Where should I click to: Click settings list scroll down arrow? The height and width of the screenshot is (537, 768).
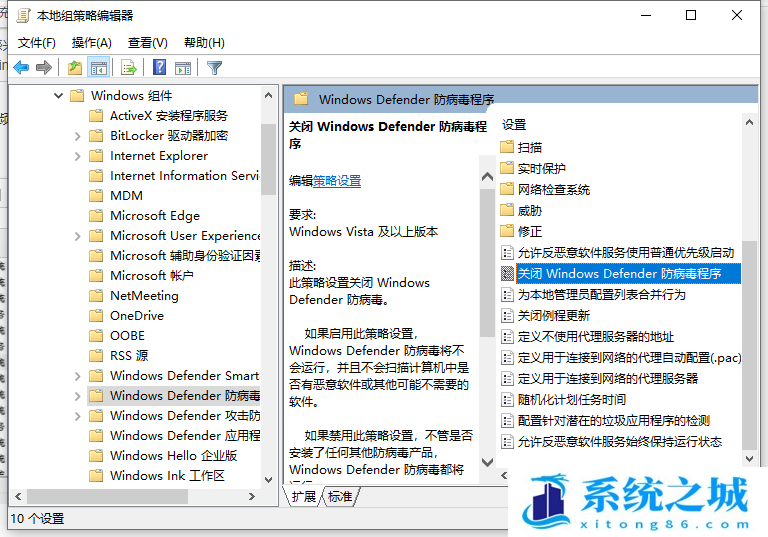pyautogui.click(x=749, y=459)
